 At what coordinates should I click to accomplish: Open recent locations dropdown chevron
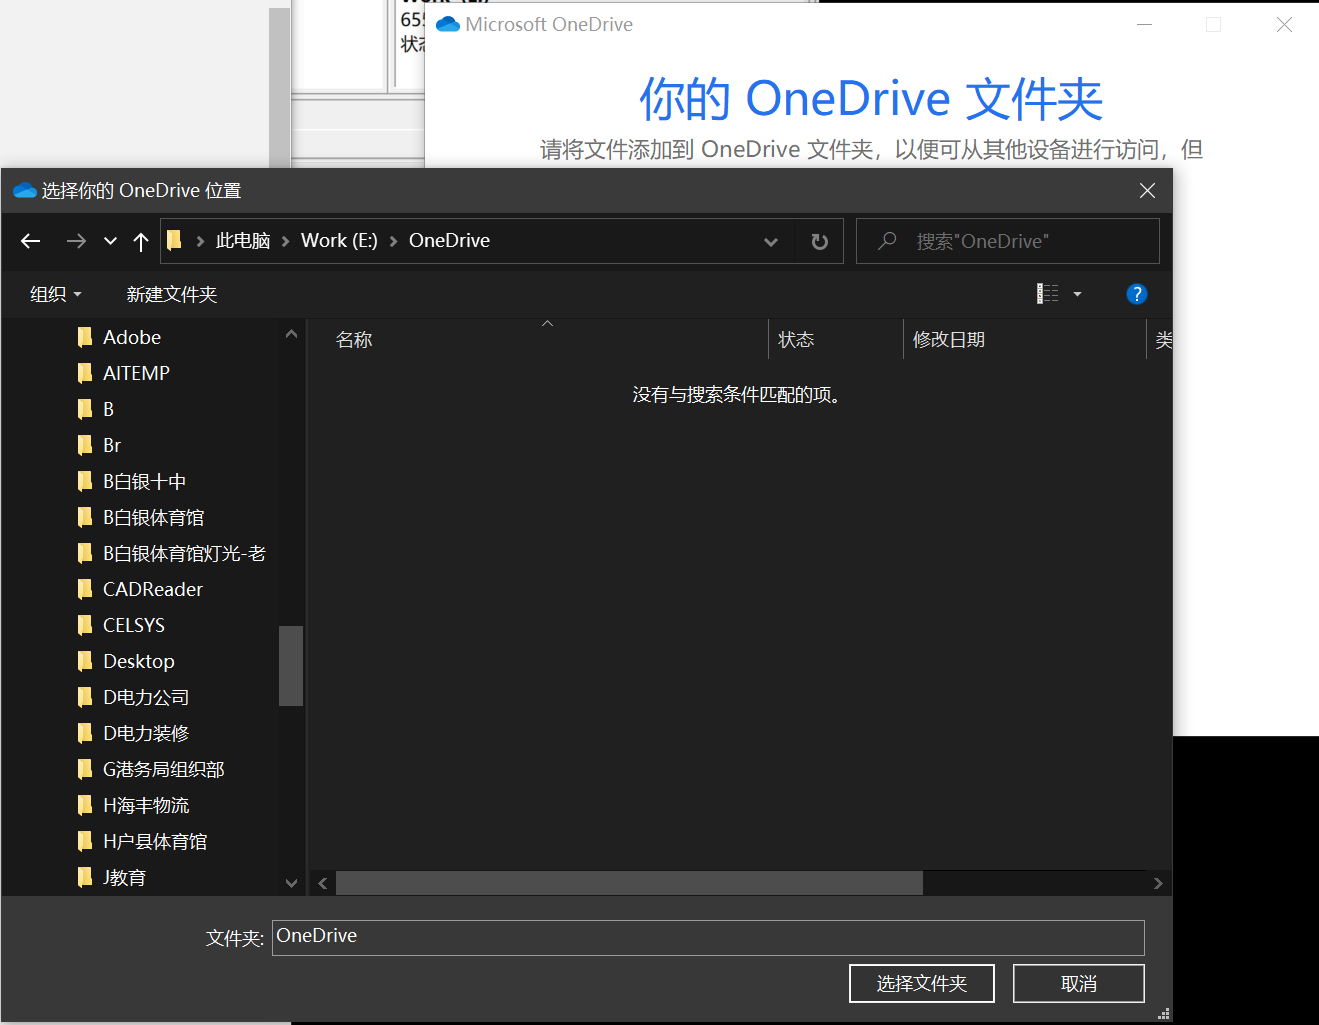coord(110,241)
